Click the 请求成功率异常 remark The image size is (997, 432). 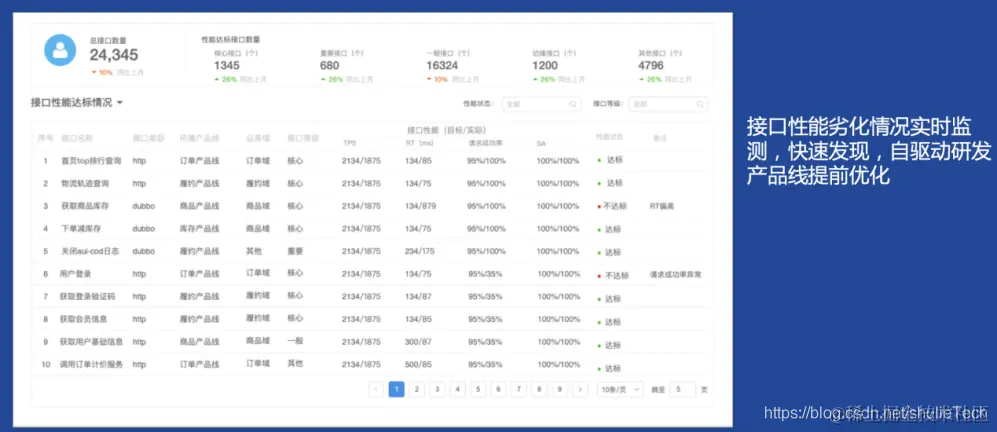coord(676,275)
